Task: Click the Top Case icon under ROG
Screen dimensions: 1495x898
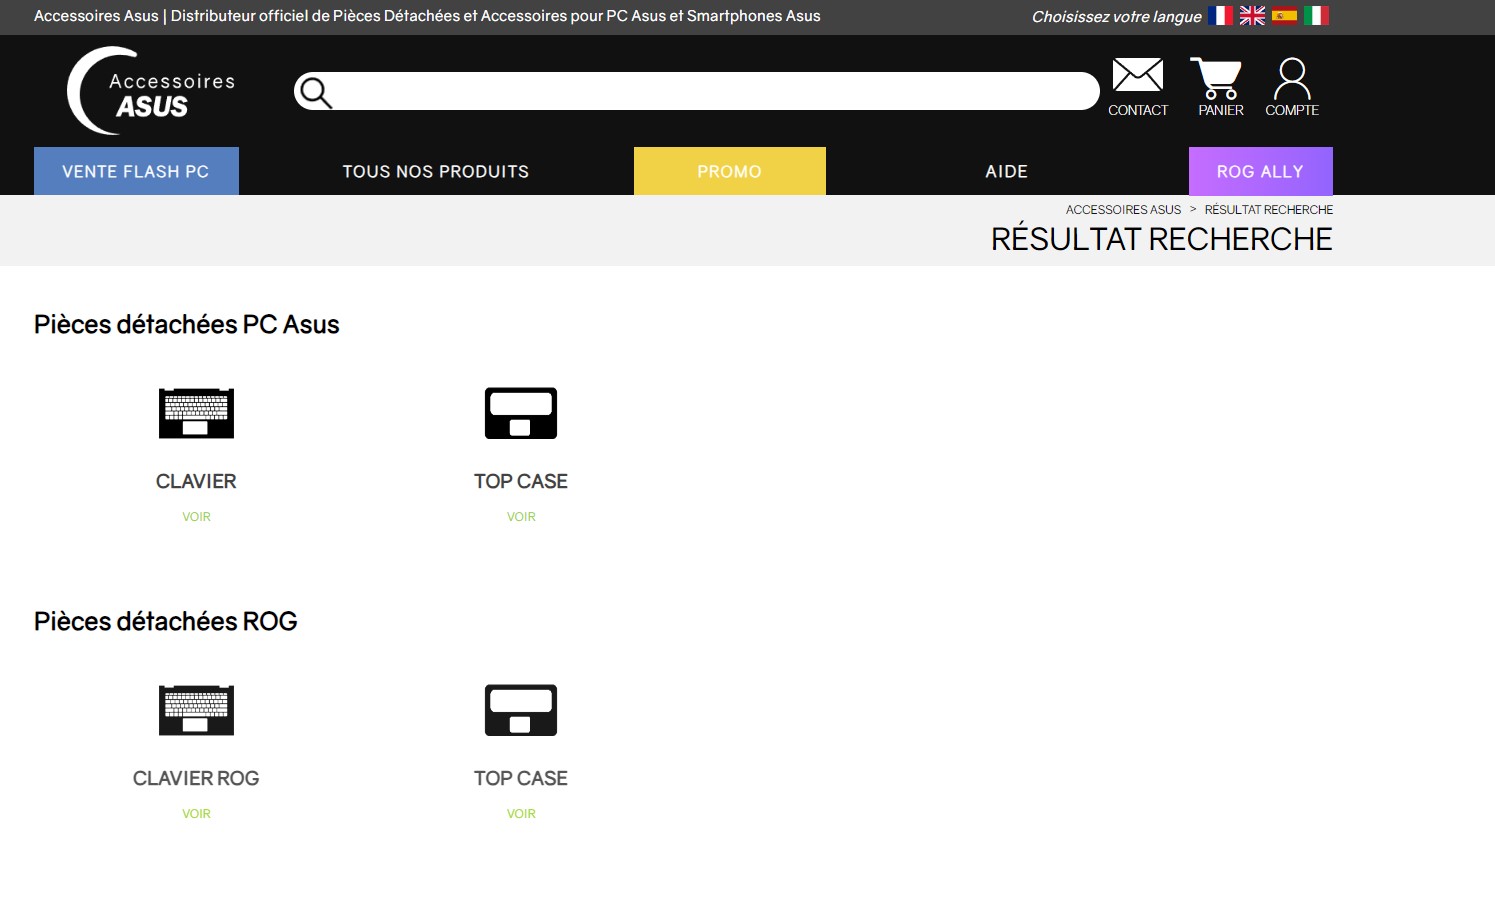Action: coord(521,710)
